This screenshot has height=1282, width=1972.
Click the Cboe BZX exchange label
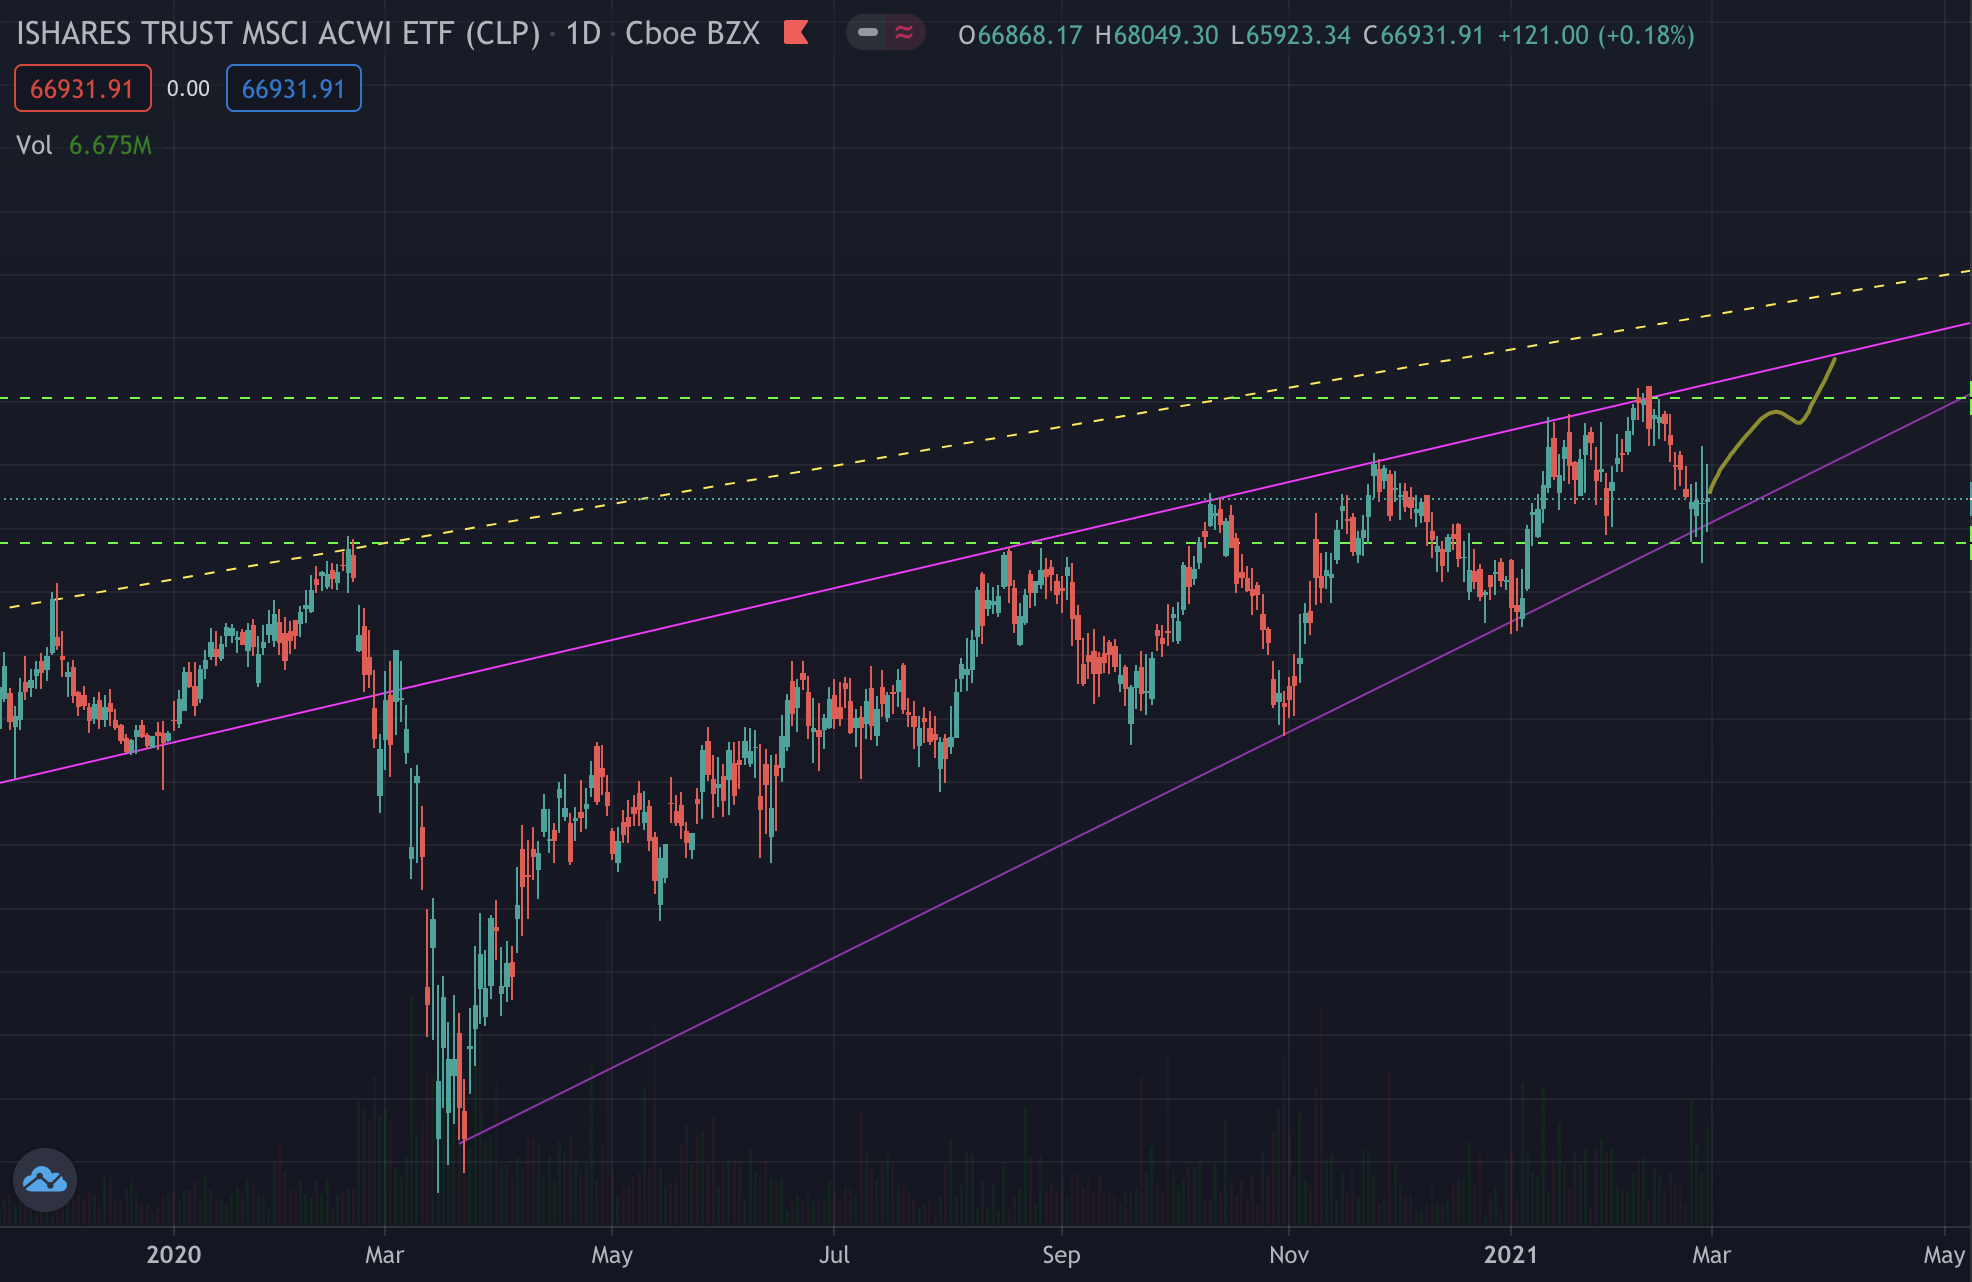point(692,34)
